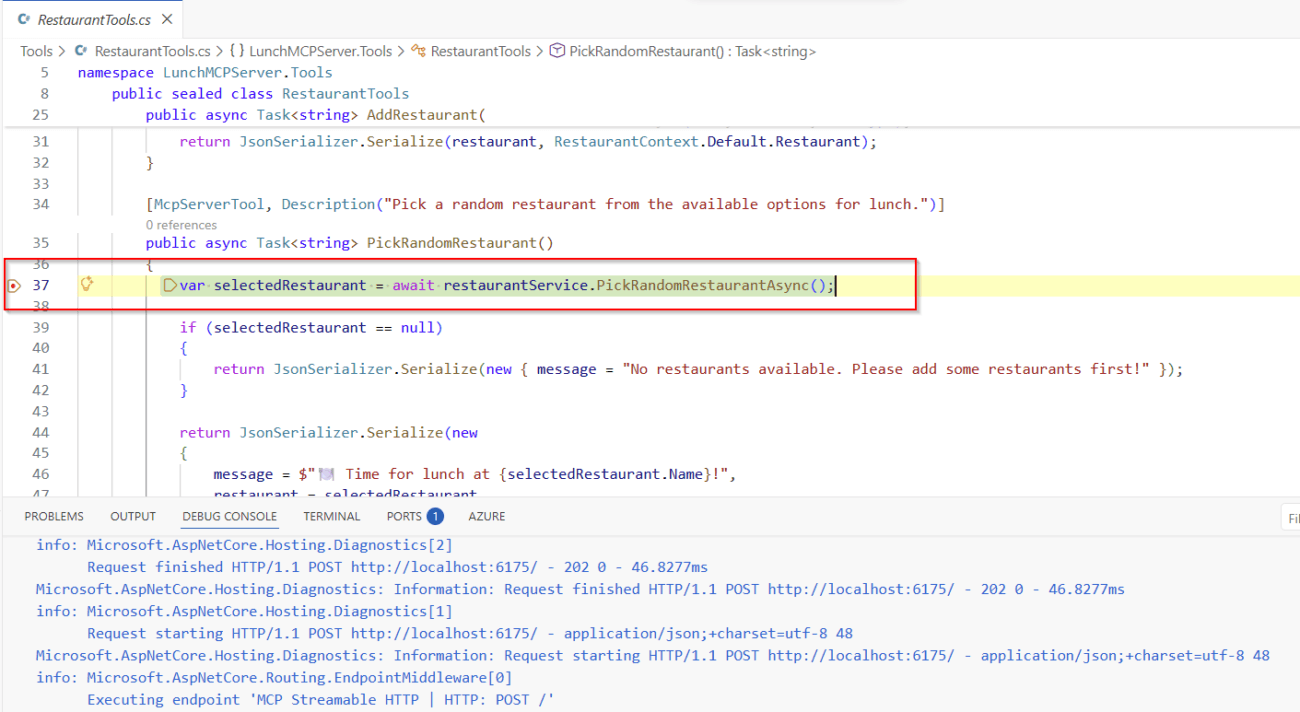
Task: Click the lightbulb code action icon on line 37
Action: pyautogui.click(x=87, y=285)
